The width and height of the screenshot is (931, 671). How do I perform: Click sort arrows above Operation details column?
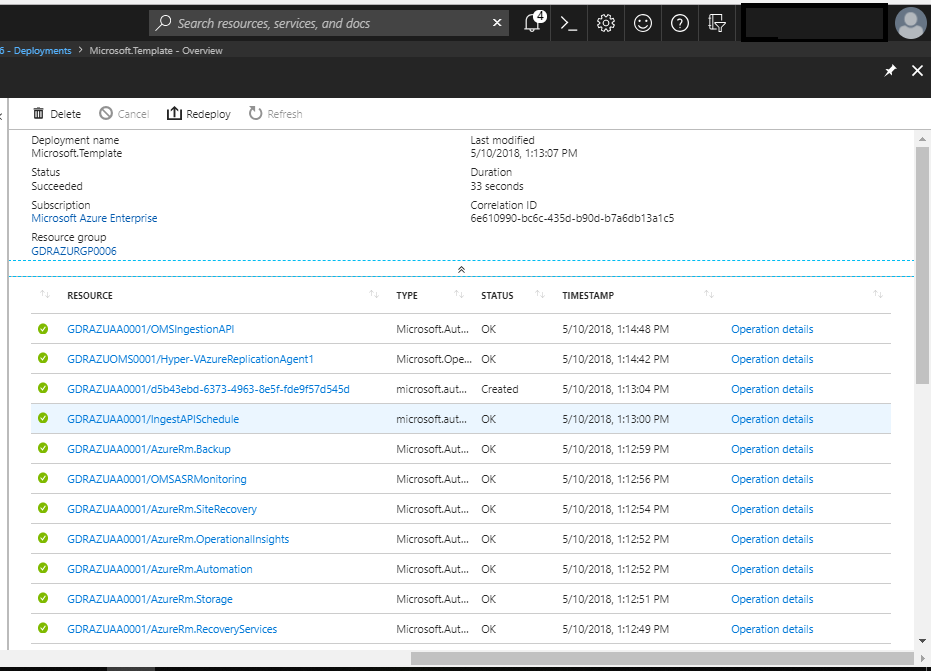[x=878, y=295]
